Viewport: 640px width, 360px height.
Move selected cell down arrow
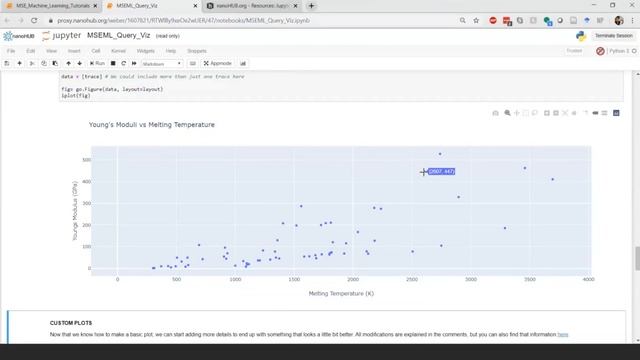(x=80, y=63)
